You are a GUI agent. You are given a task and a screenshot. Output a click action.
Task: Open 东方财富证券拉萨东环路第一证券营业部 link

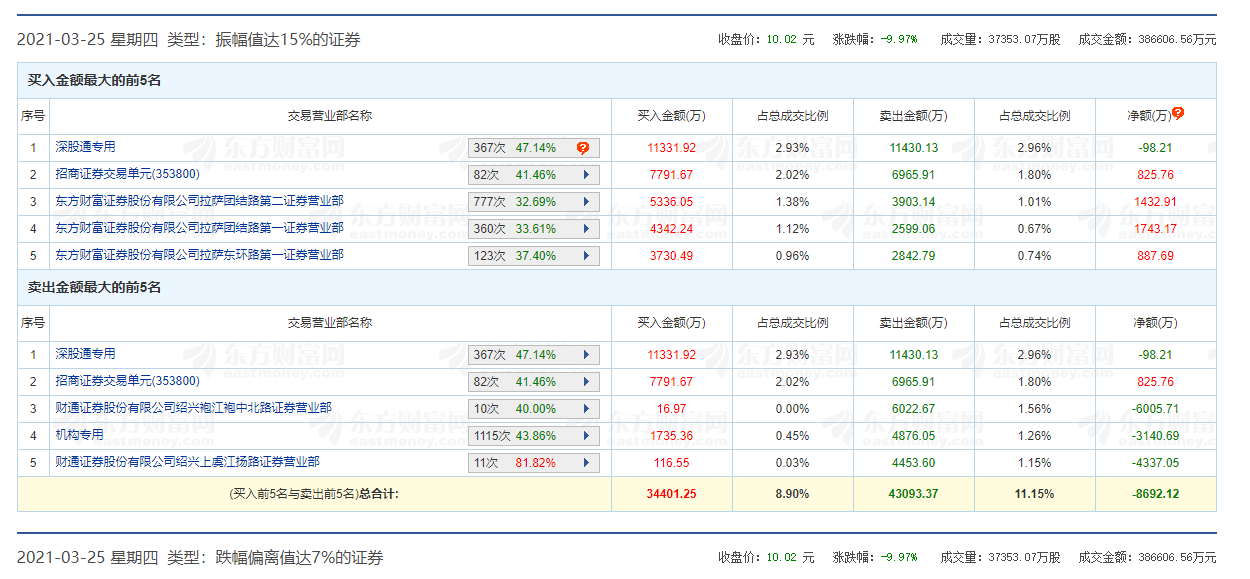[x=199, y=255]
